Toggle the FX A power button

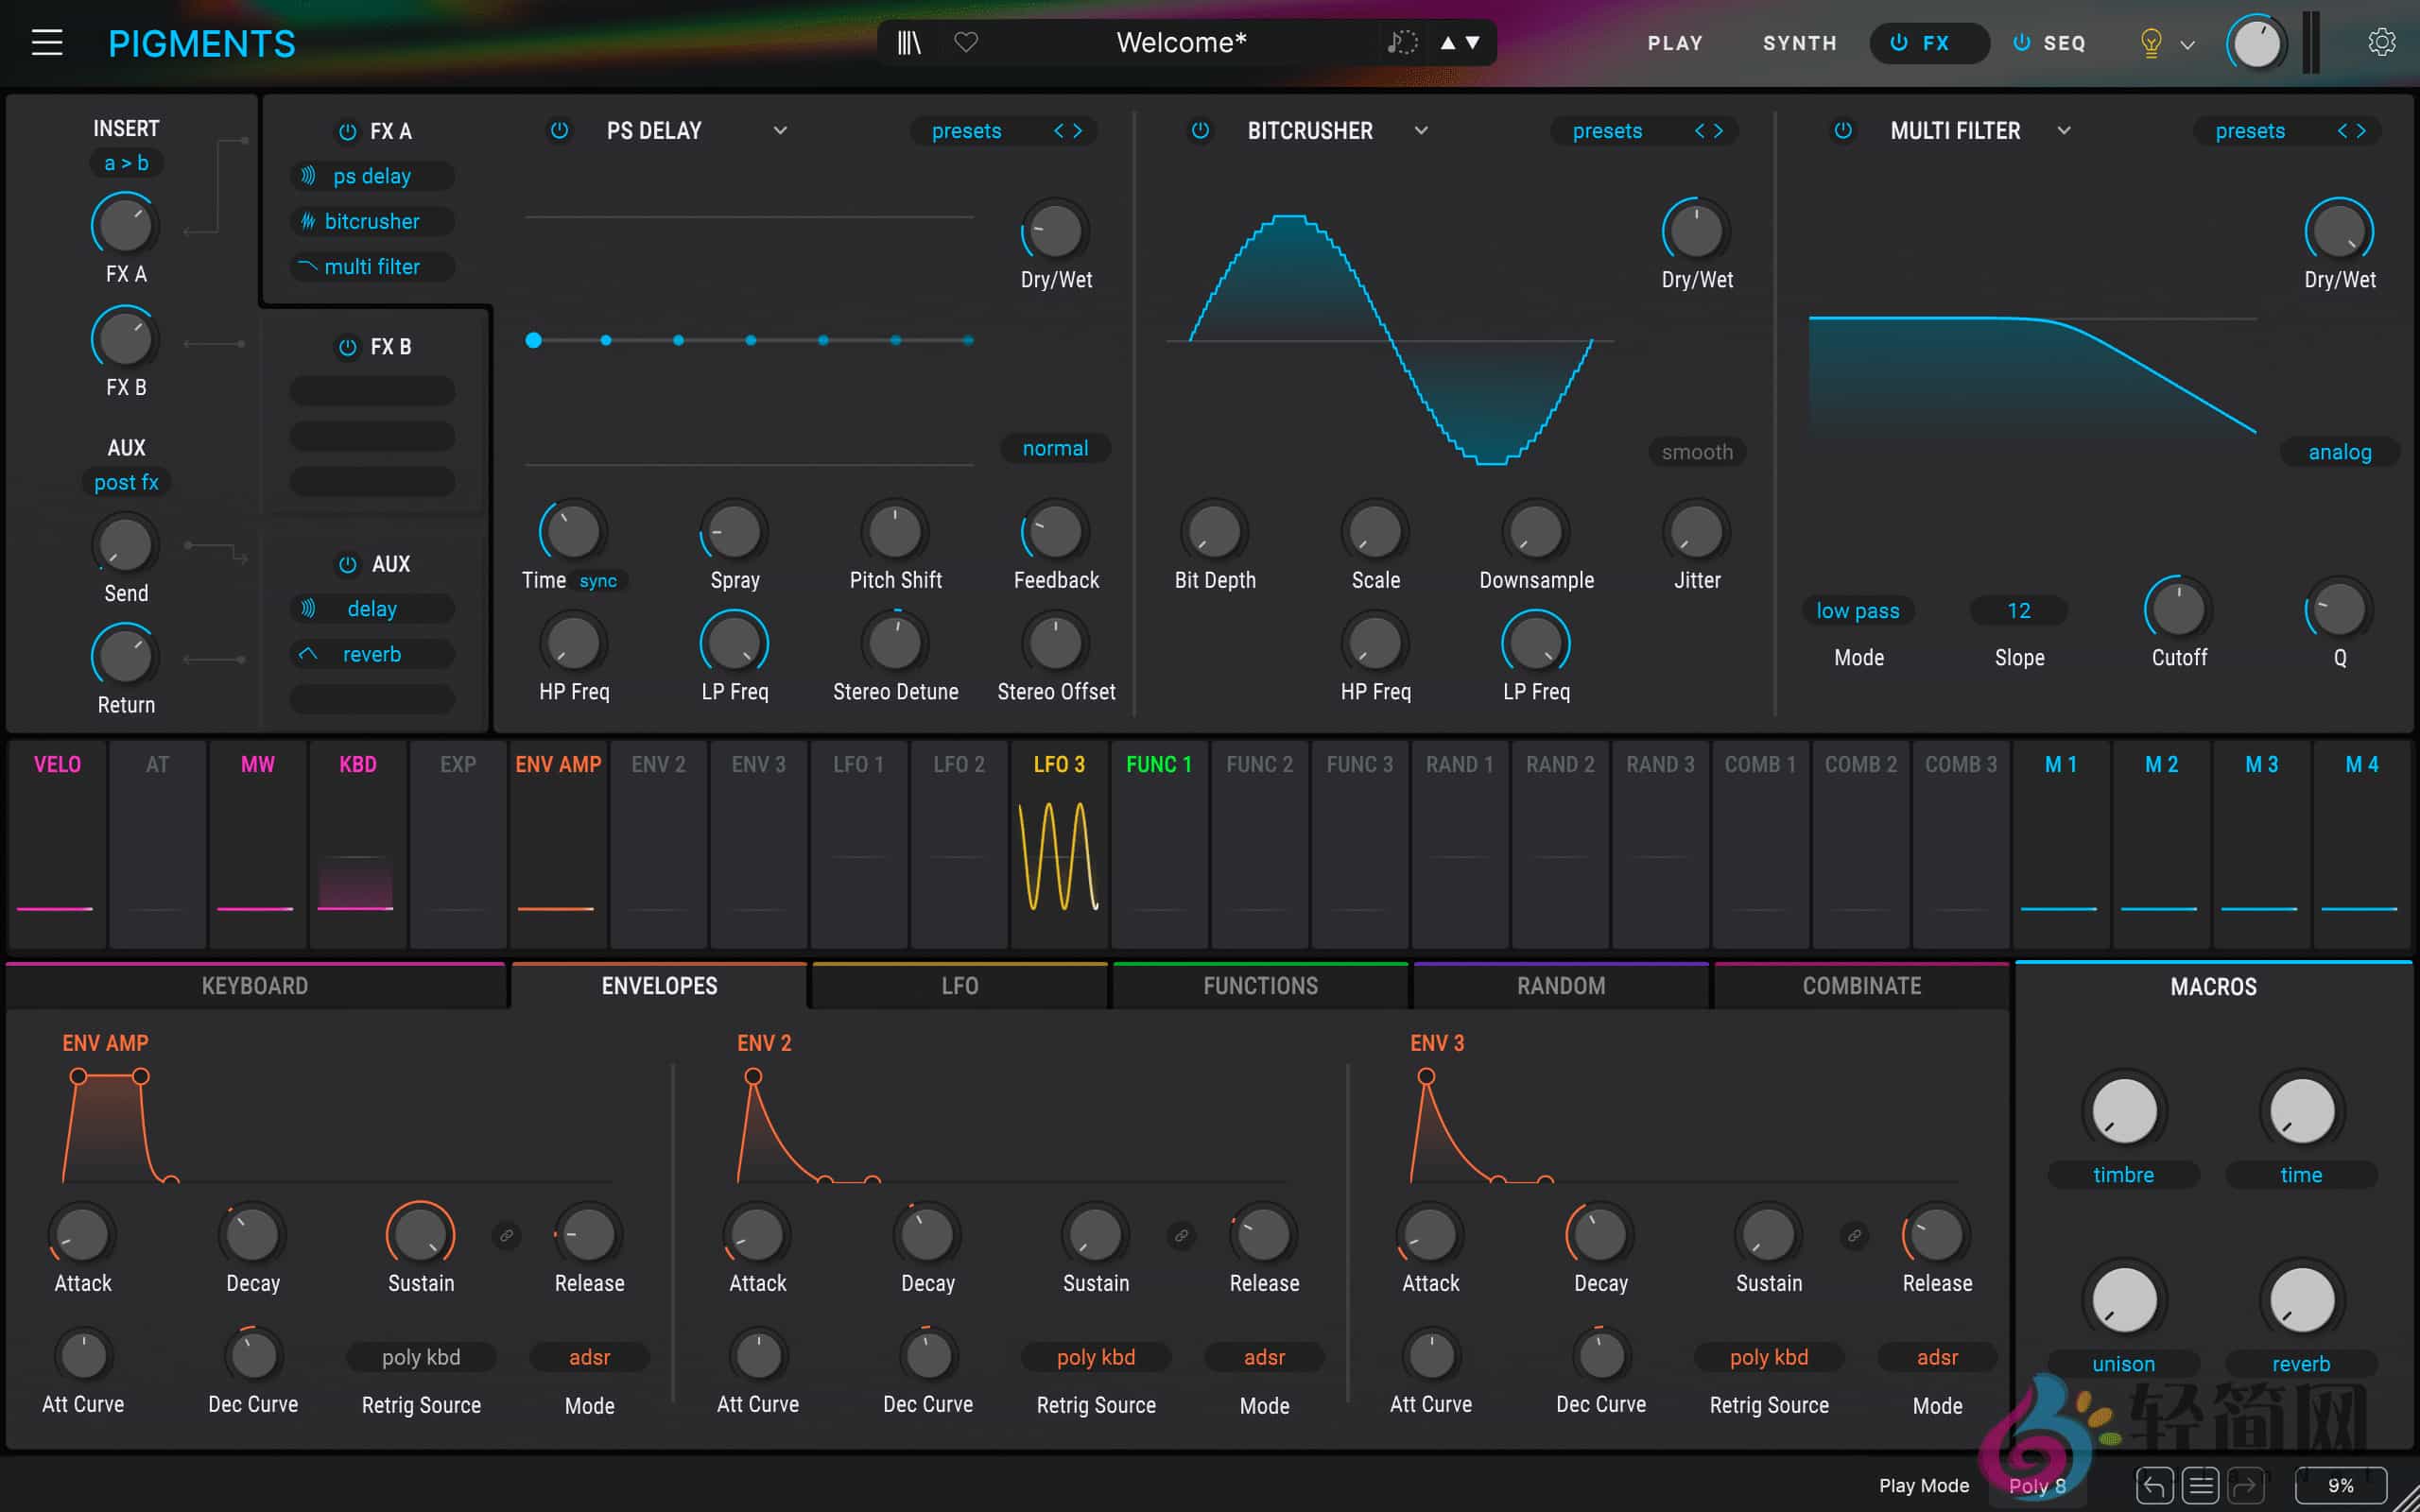point(348,130)
